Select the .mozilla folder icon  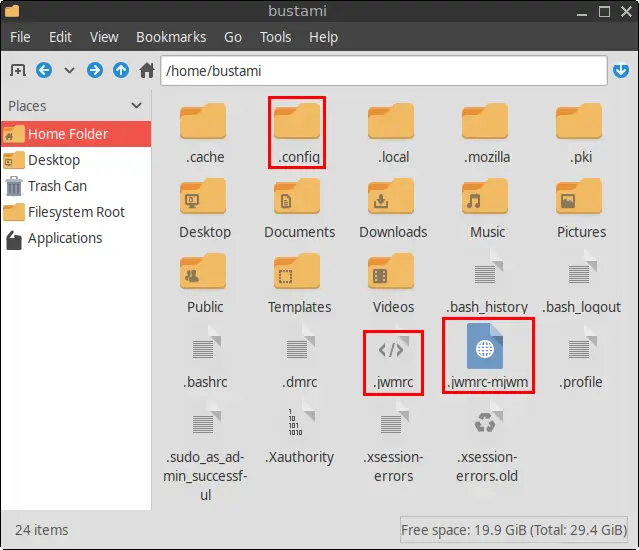pyautogui.click(x=485, y=121)
